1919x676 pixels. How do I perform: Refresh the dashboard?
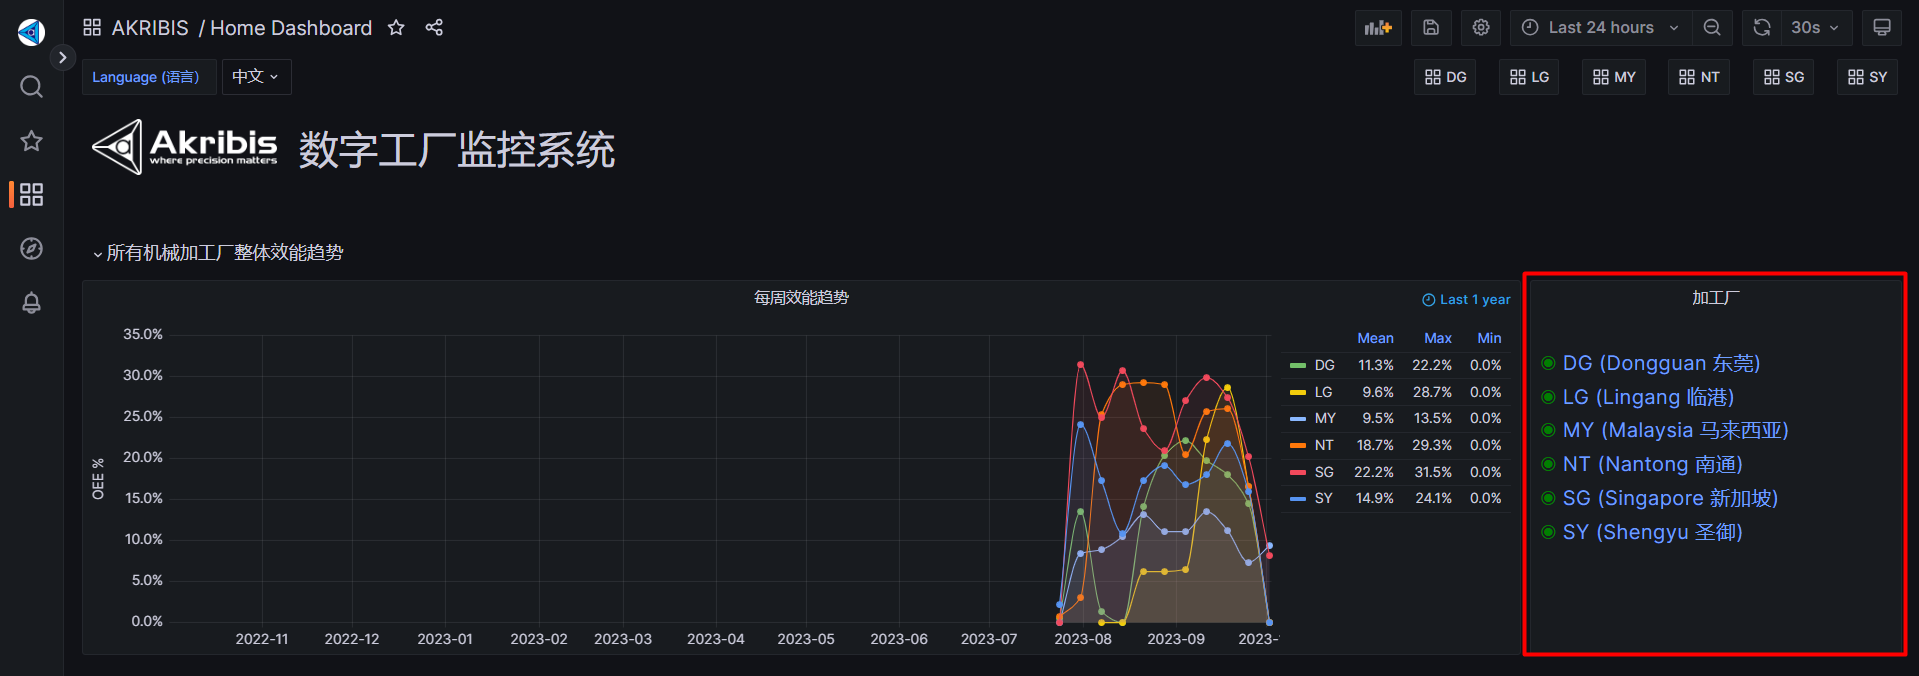click(1761, 28)
